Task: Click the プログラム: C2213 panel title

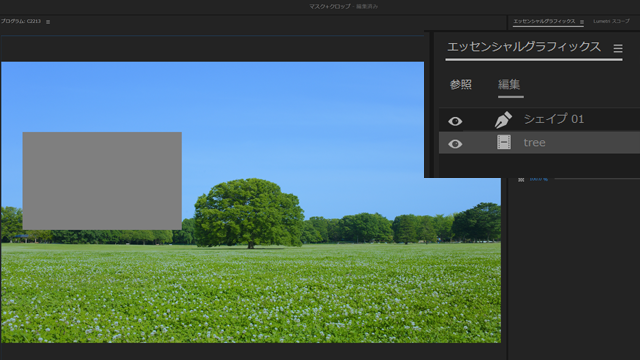Action: [21, 21]
